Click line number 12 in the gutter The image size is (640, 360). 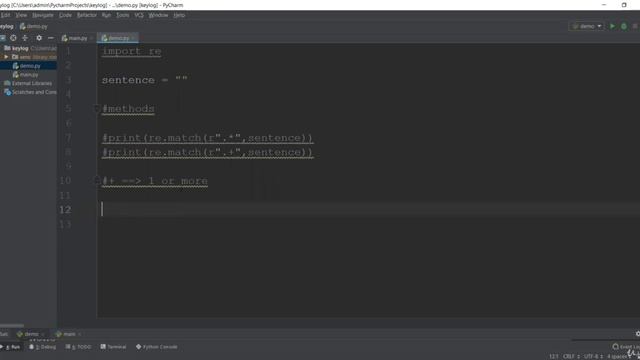pyautogui.click(x=65, y=210)
